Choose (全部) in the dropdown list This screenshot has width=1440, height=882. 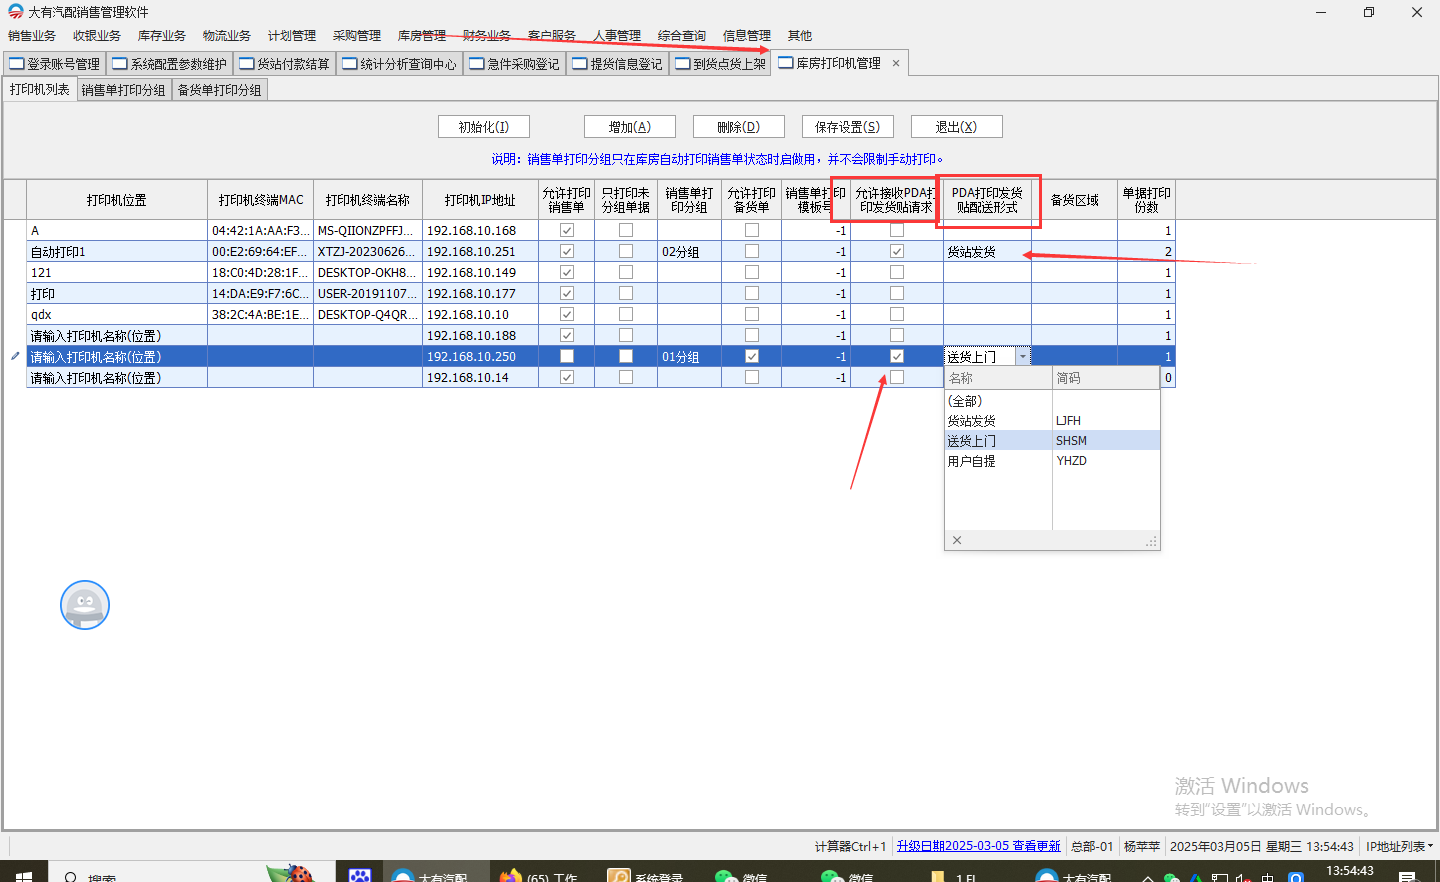pyautogui.click(x=1052, y=401)
